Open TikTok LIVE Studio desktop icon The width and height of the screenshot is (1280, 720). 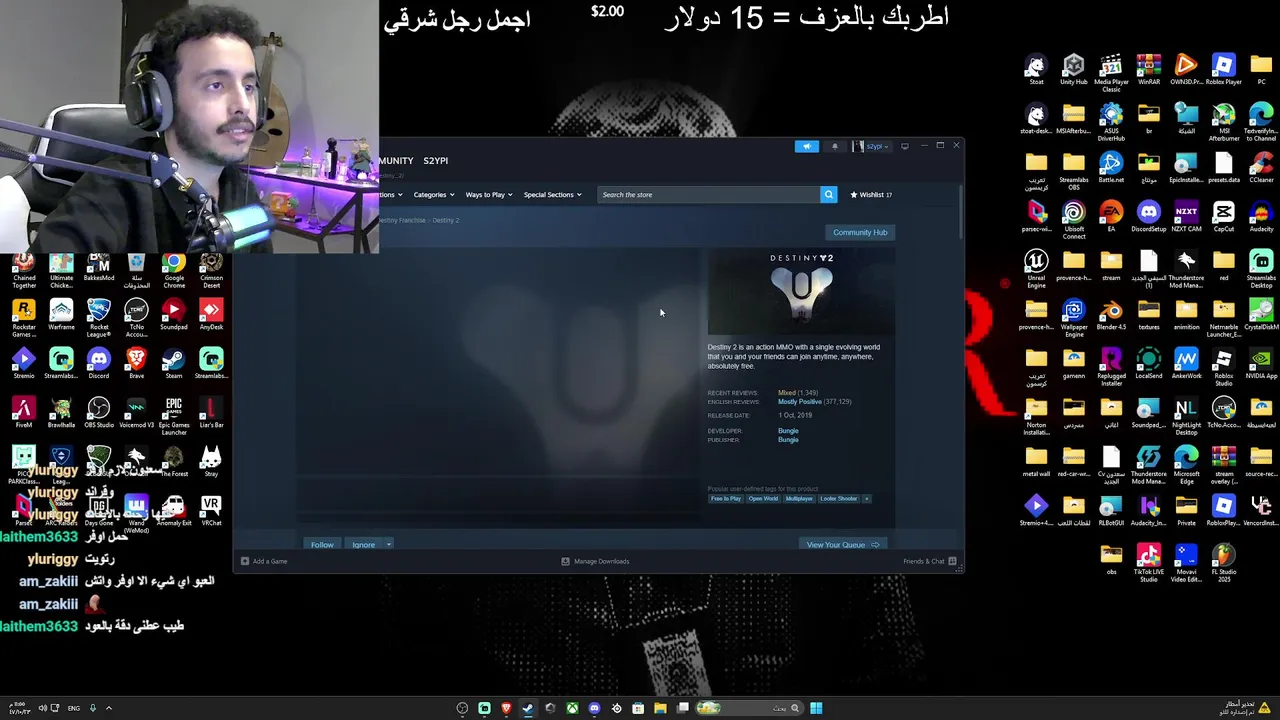(x=1149, y=562)
